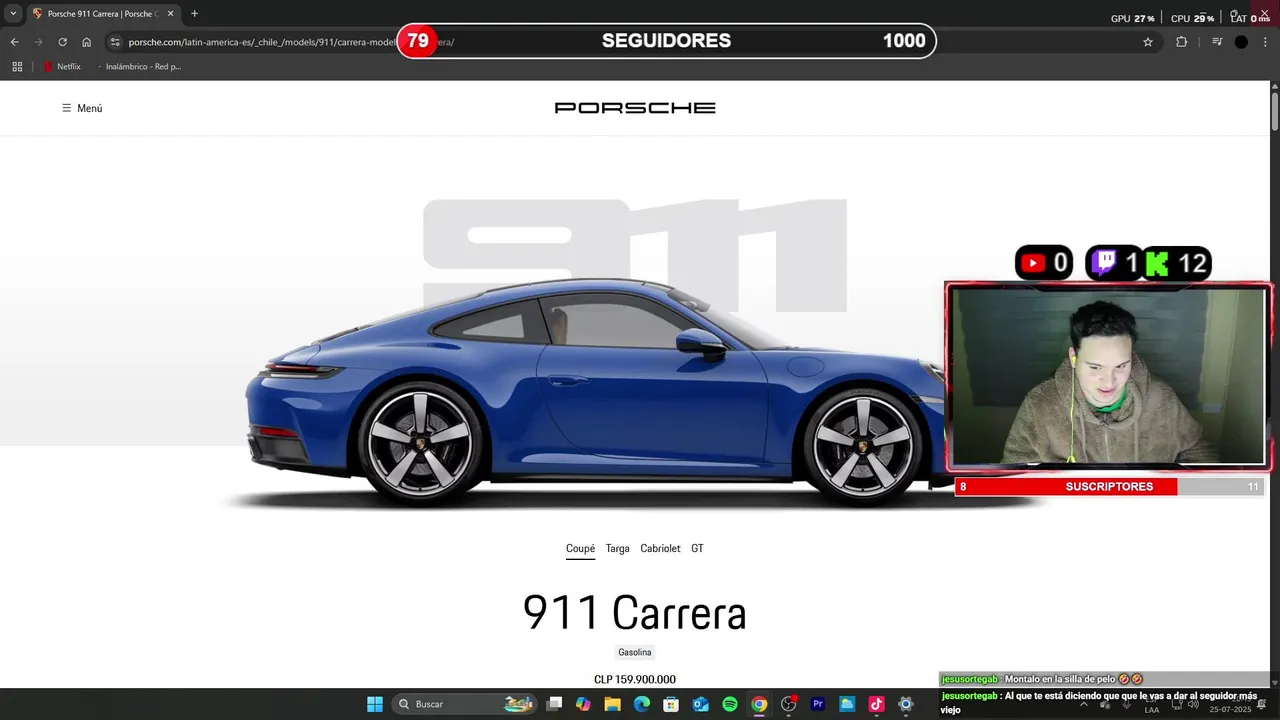Click the Gasolina fuel tag
Viewport: 1280px width, 720px height.
click(x=635, y=652)
